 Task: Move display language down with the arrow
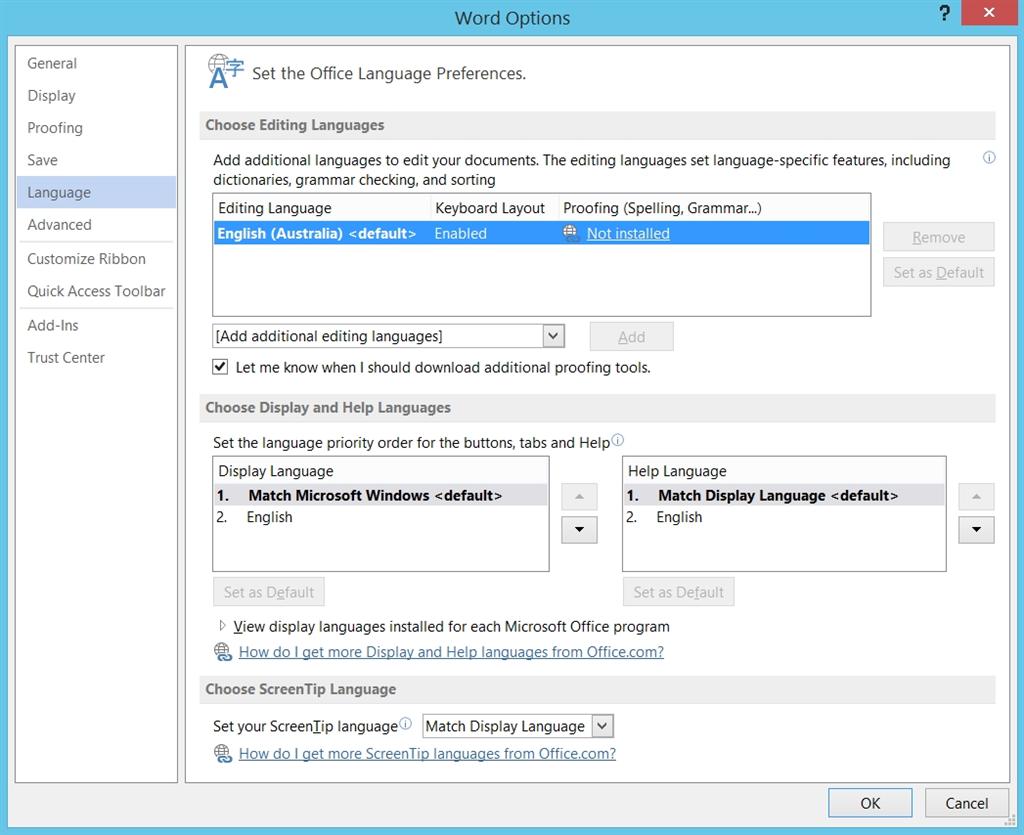point(579,529)
